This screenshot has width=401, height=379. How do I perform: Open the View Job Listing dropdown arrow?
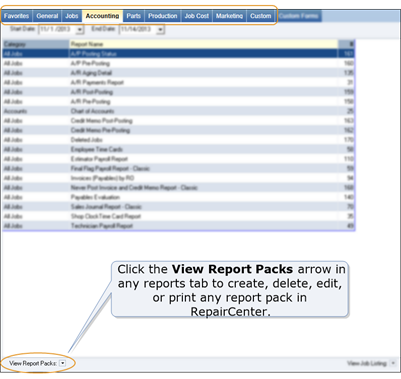393,363
